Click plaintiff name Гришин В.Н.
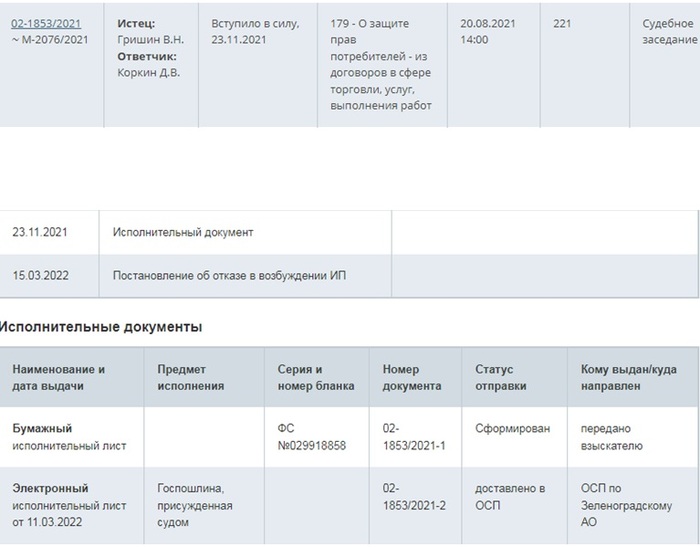The image size is (700, 547). 151,40
